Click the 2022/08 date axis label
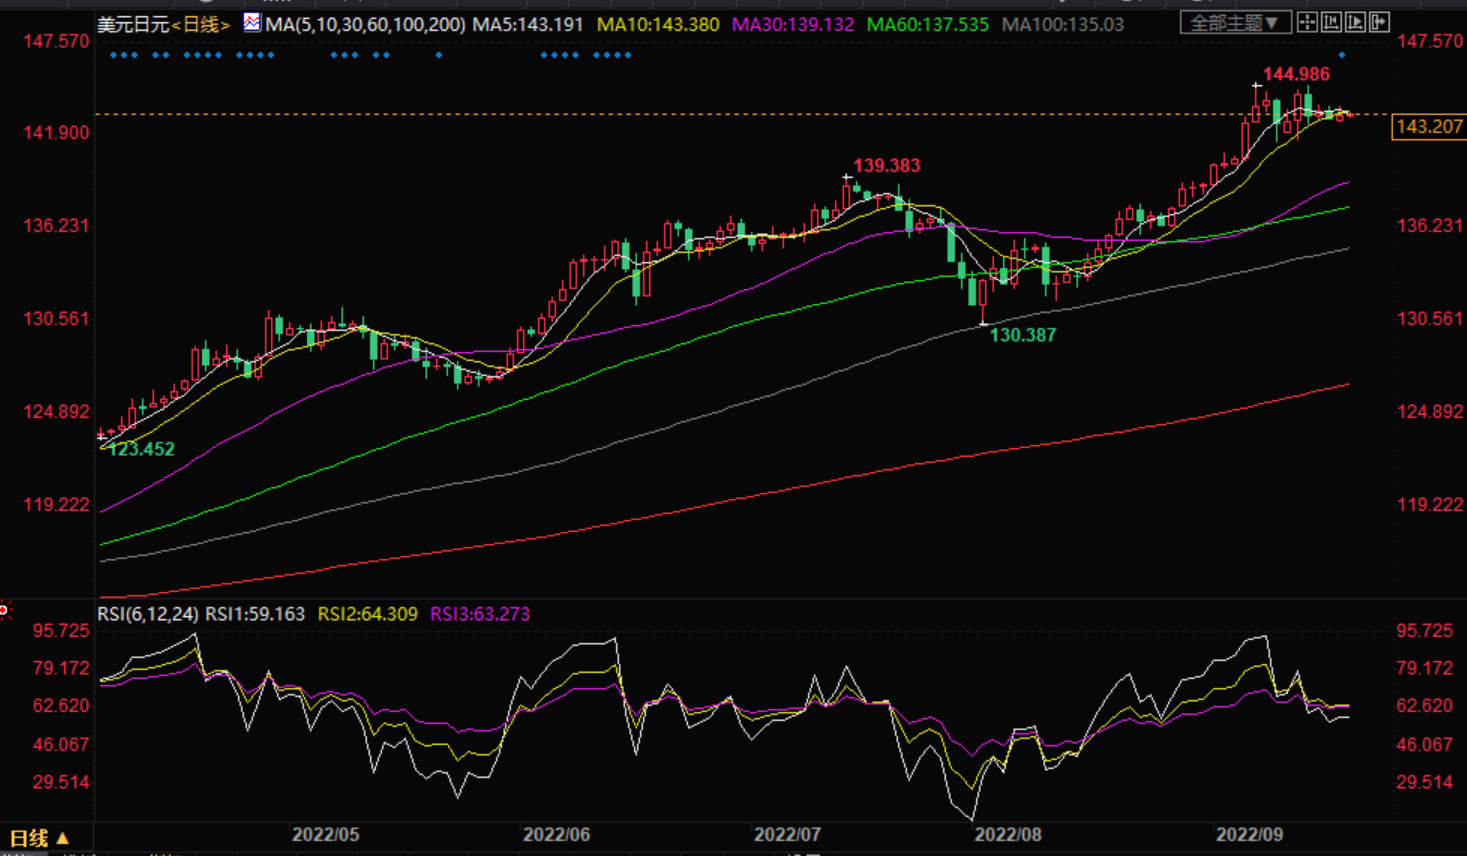The image size is (1467, 856). tap(1008, 834)
